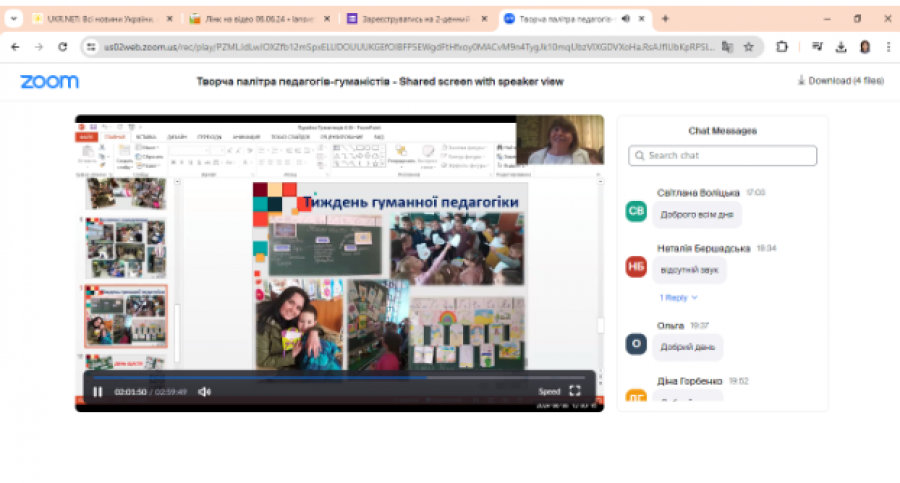Viewport: 900px width, 483px height.
Task: Switch to the 'Зареєструватись на 2-денний' tab
Action: tap(409, 19)
